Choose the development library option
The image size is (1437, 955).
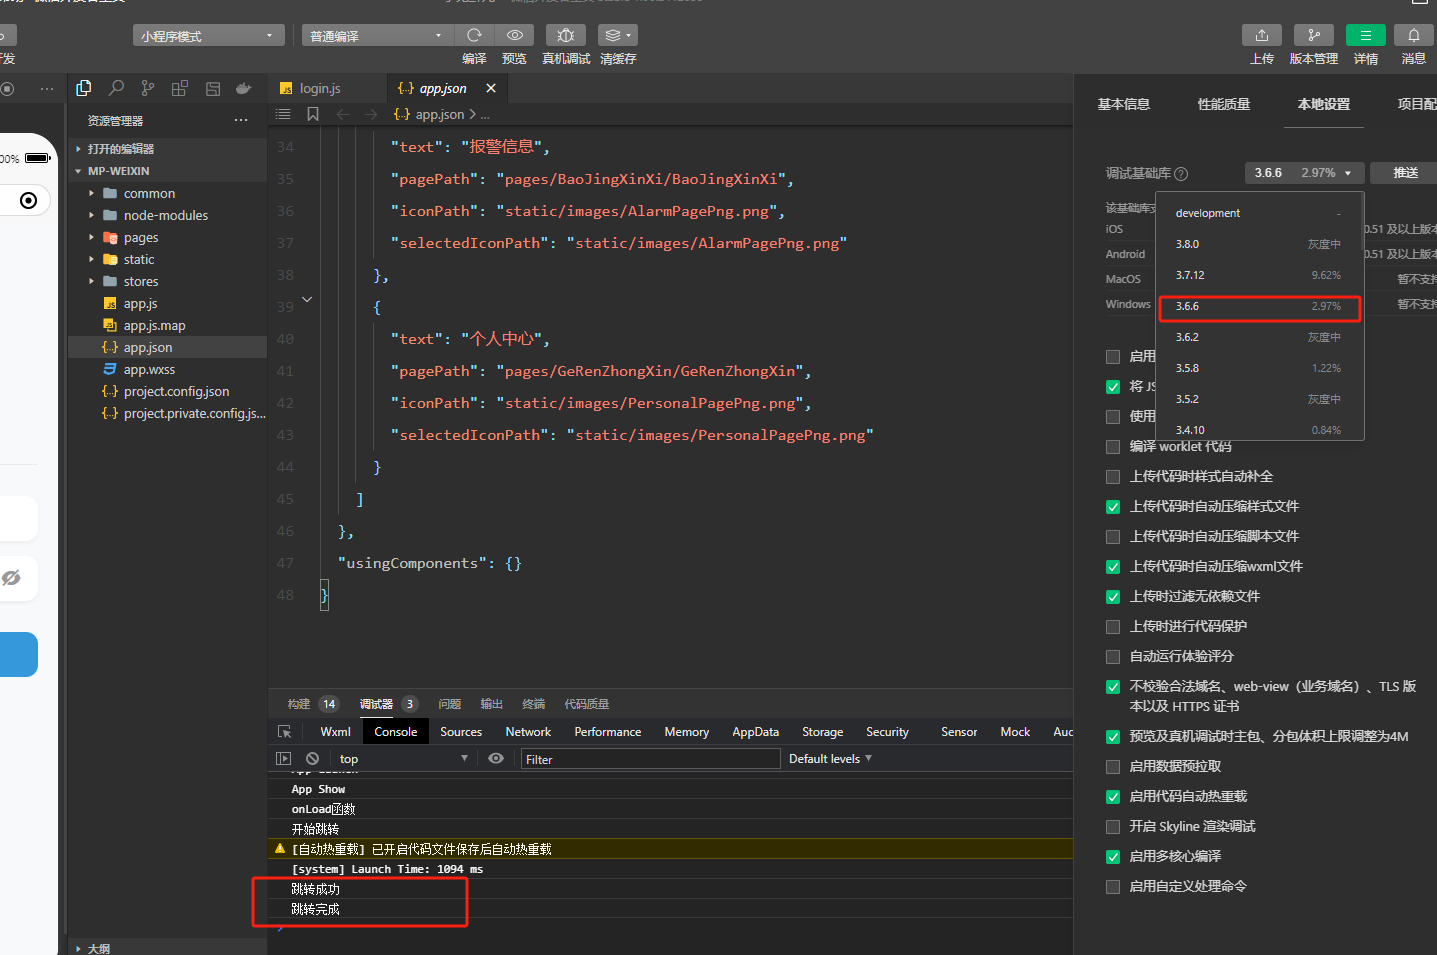(1260, 213)
